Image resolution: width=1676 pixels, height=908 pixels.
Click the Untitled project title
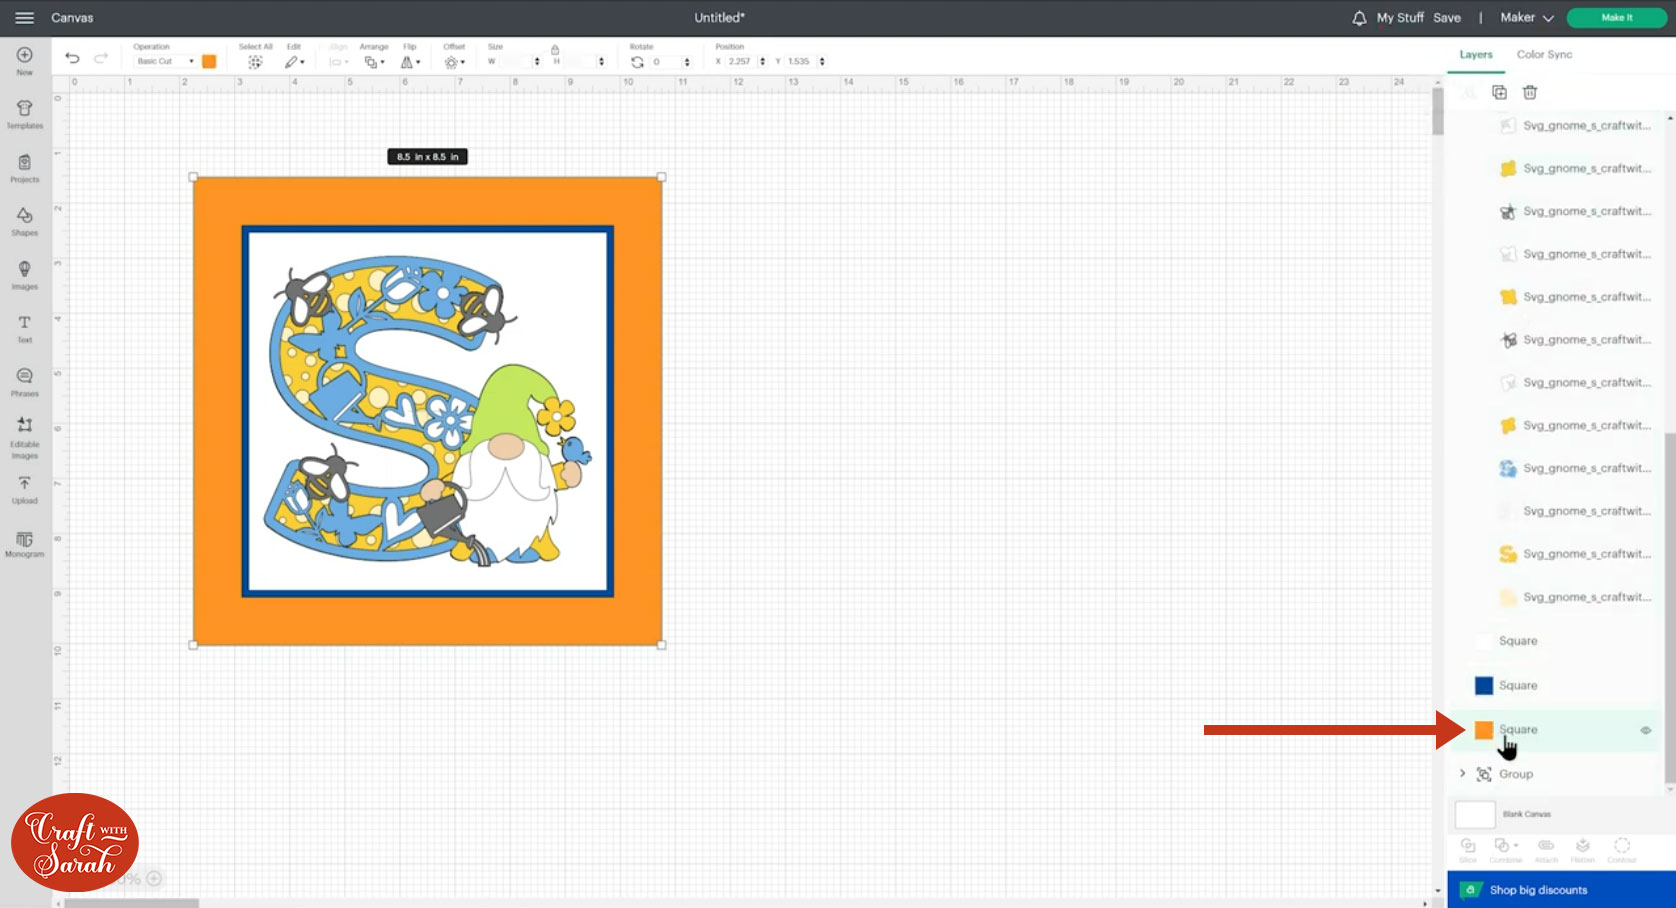[x=720, y=18]
